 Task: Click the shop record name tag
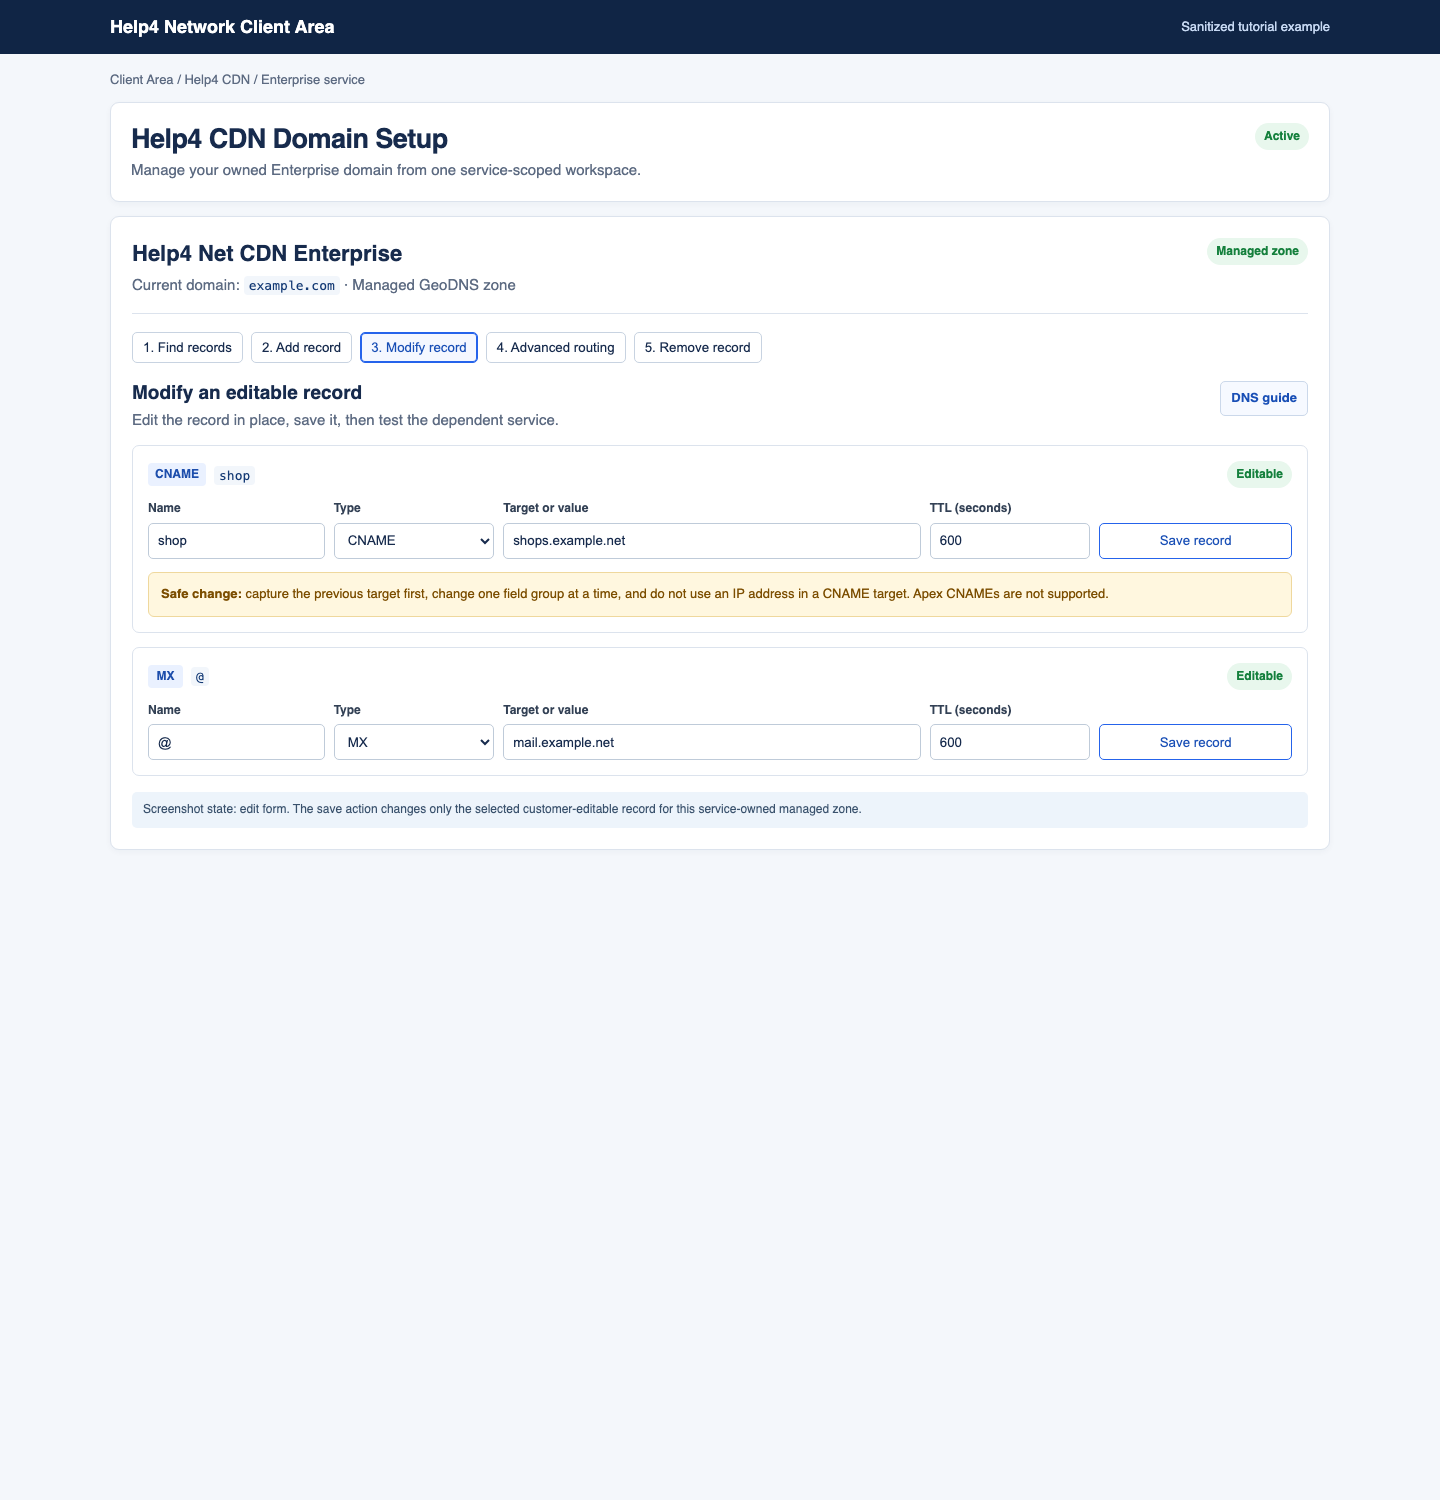point(235,476)
